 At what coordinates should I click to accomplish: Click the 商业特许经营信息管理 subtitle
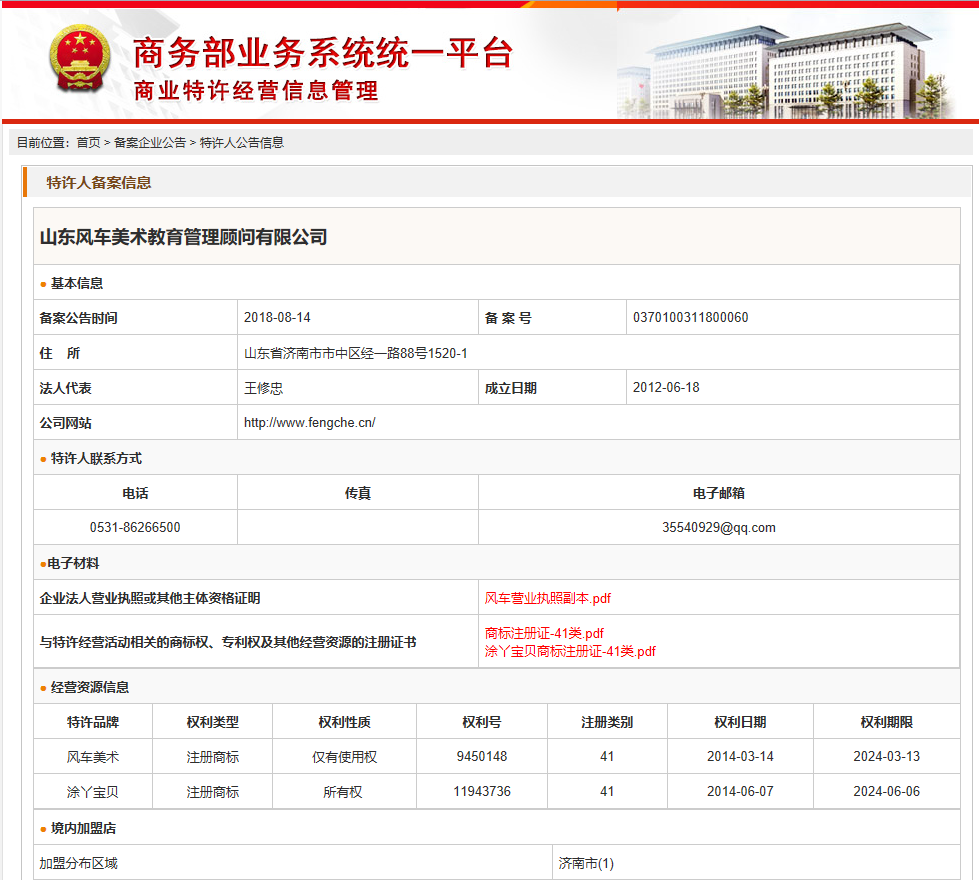coord(256,91)
